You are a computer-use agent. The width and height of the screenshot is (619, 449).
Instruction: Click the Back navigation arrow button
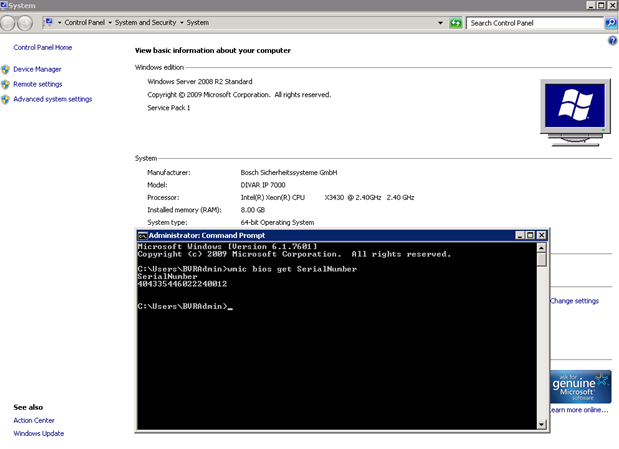tap(10, 22)
